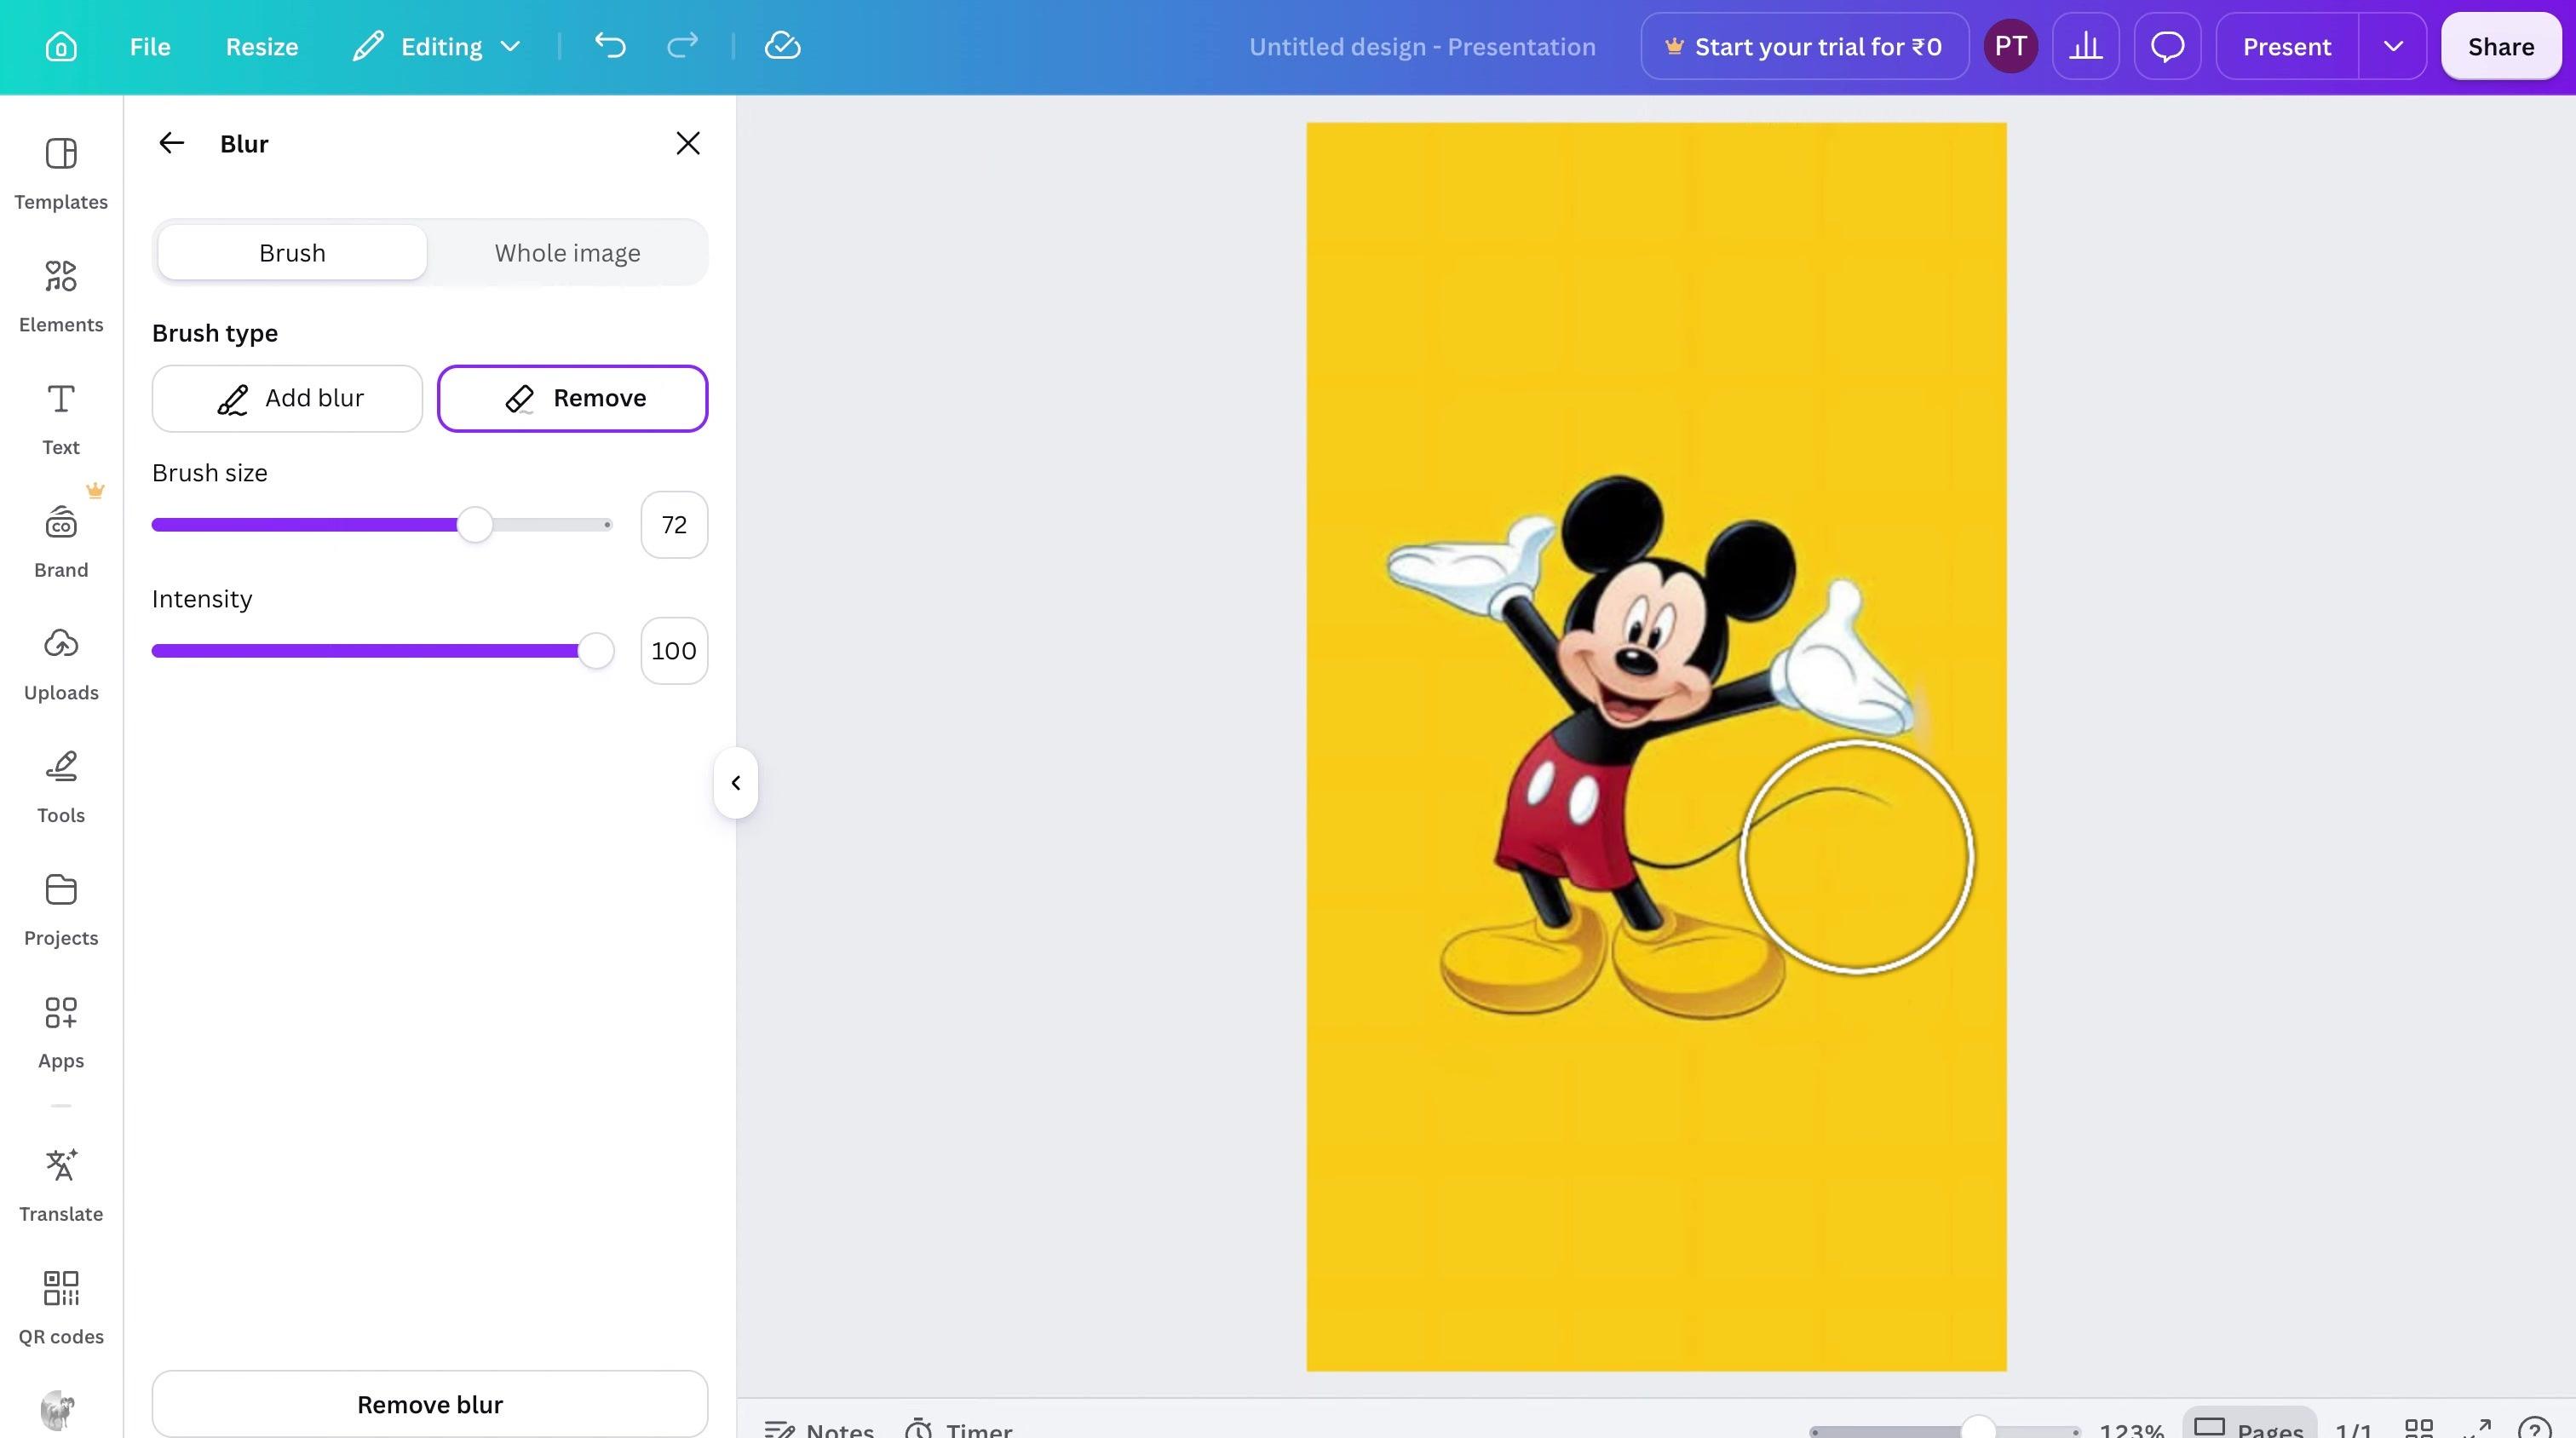Open the QR codes app

pyautogui.click(x=61, y=1309)
